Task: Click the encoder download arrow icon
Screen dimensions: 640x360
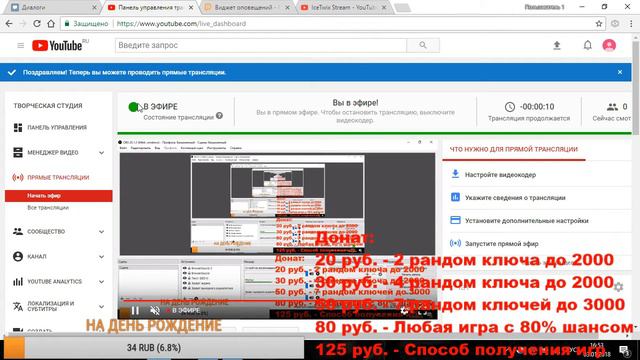Action: click(x=455, y=174)
